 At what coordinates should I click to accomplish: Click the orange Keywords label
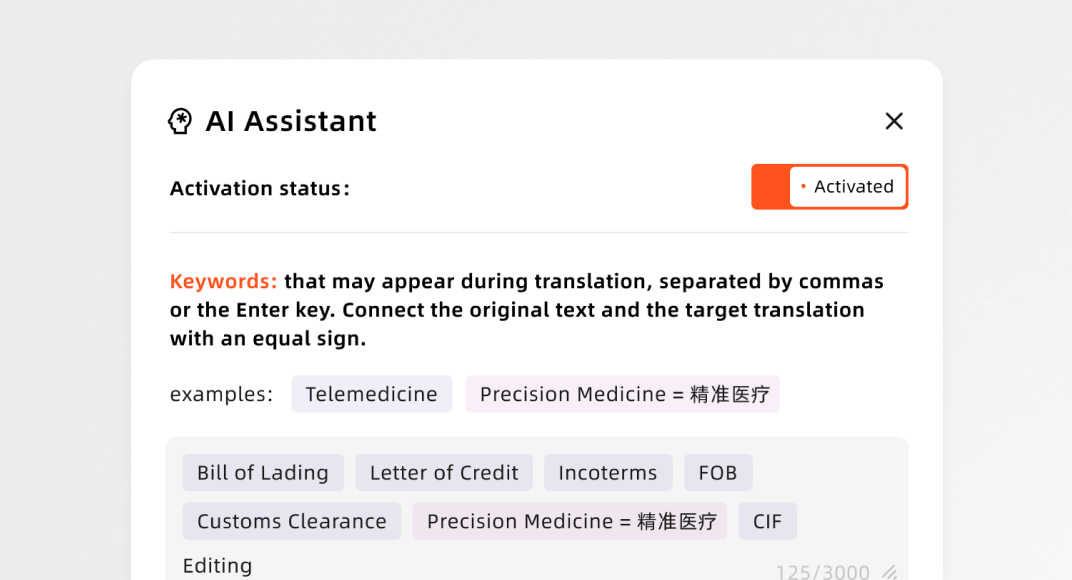[x=223, y=281]
